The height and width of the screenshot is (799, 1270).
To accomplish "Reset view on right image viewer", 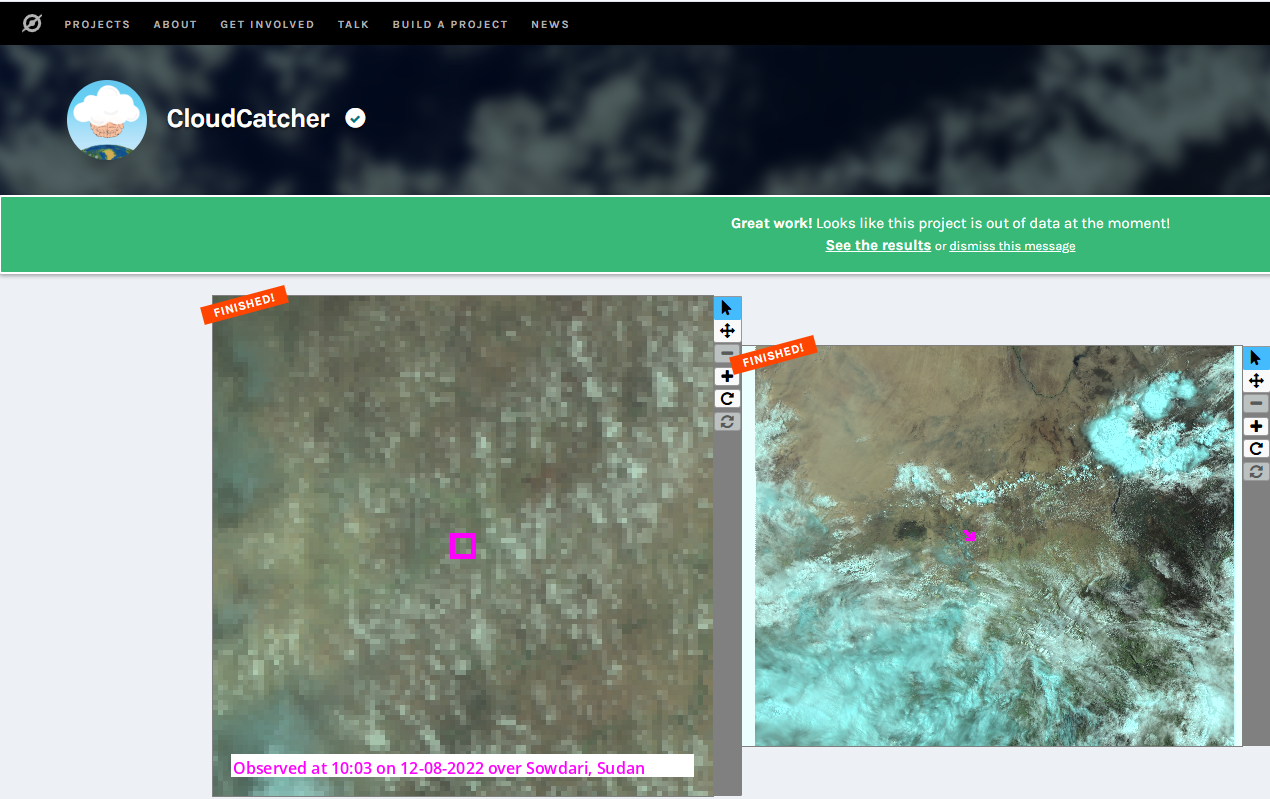I will pos(1256,471).
